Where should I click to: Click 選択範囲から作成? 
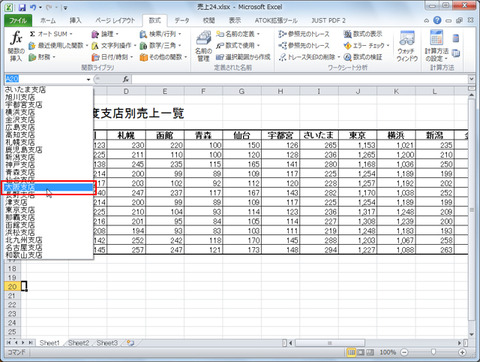[x=243, y=57]
